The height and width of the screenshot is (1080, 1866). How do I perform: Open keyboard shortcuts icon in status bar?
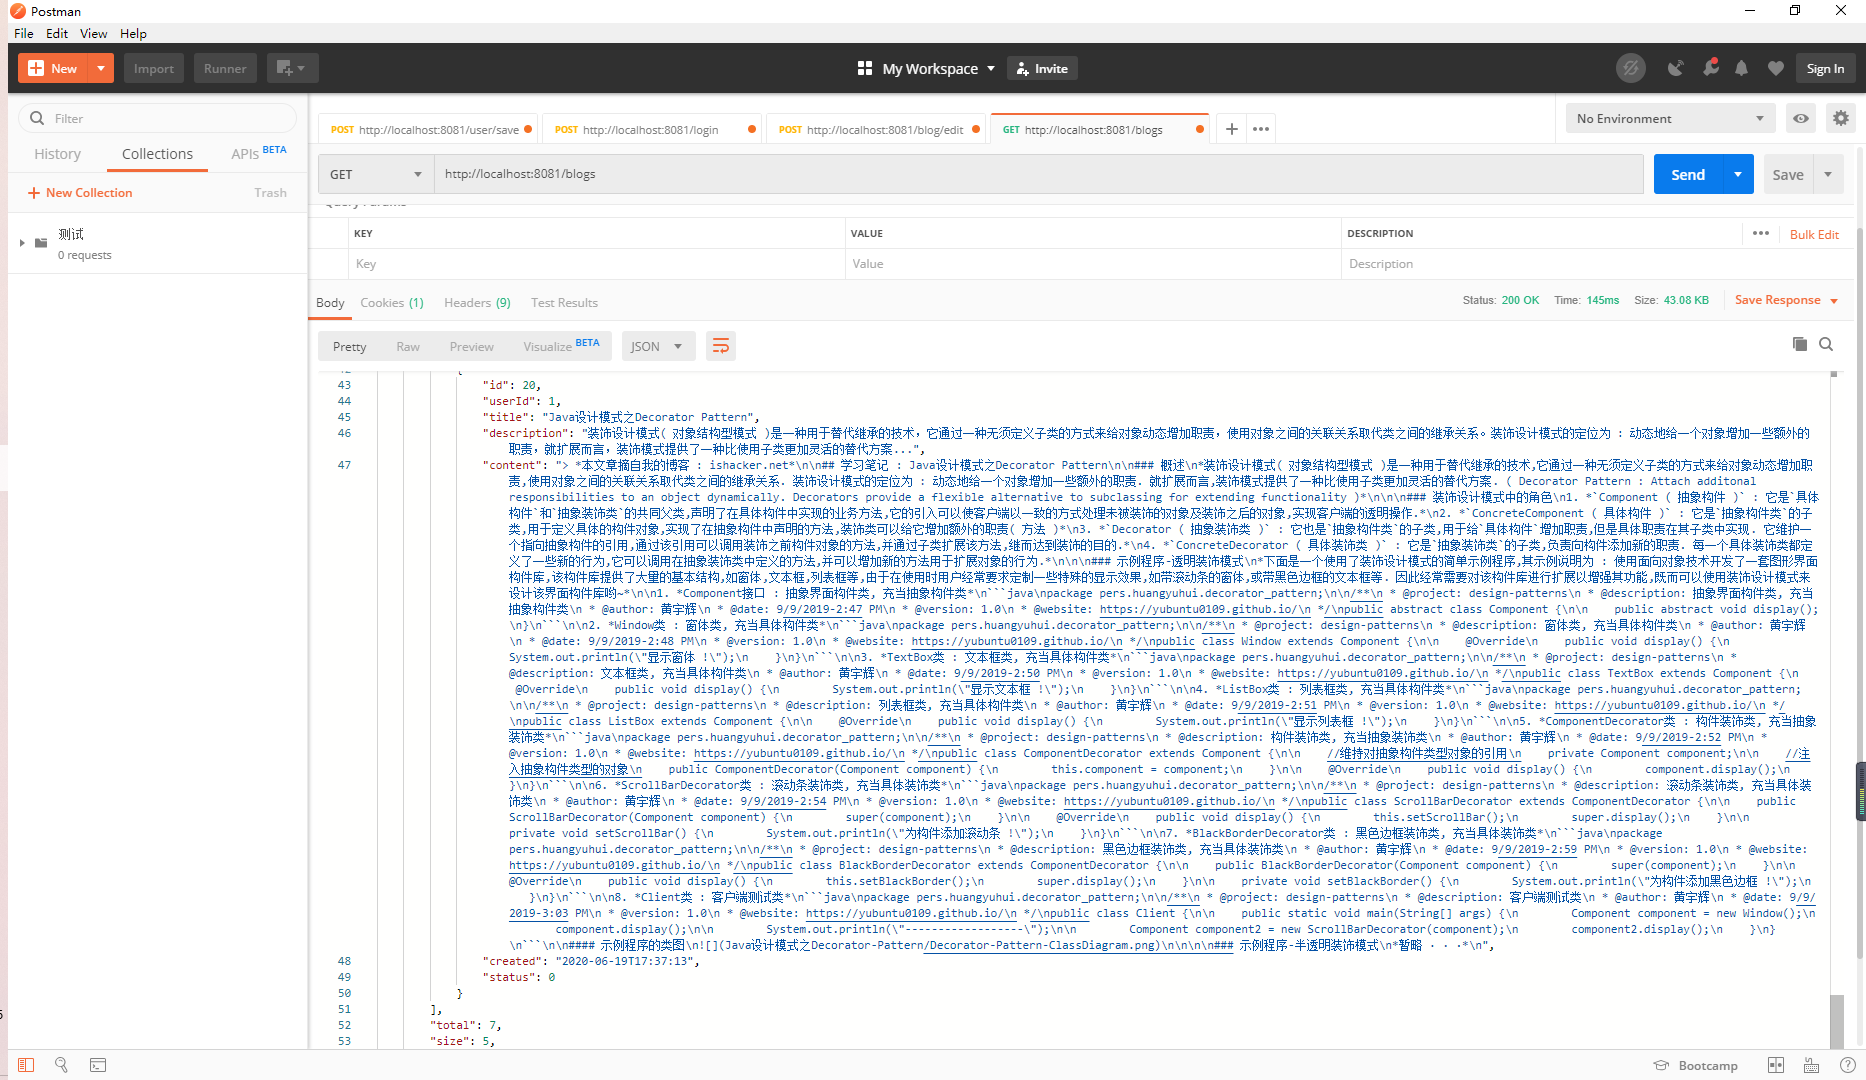[x=1811, y=1066]
